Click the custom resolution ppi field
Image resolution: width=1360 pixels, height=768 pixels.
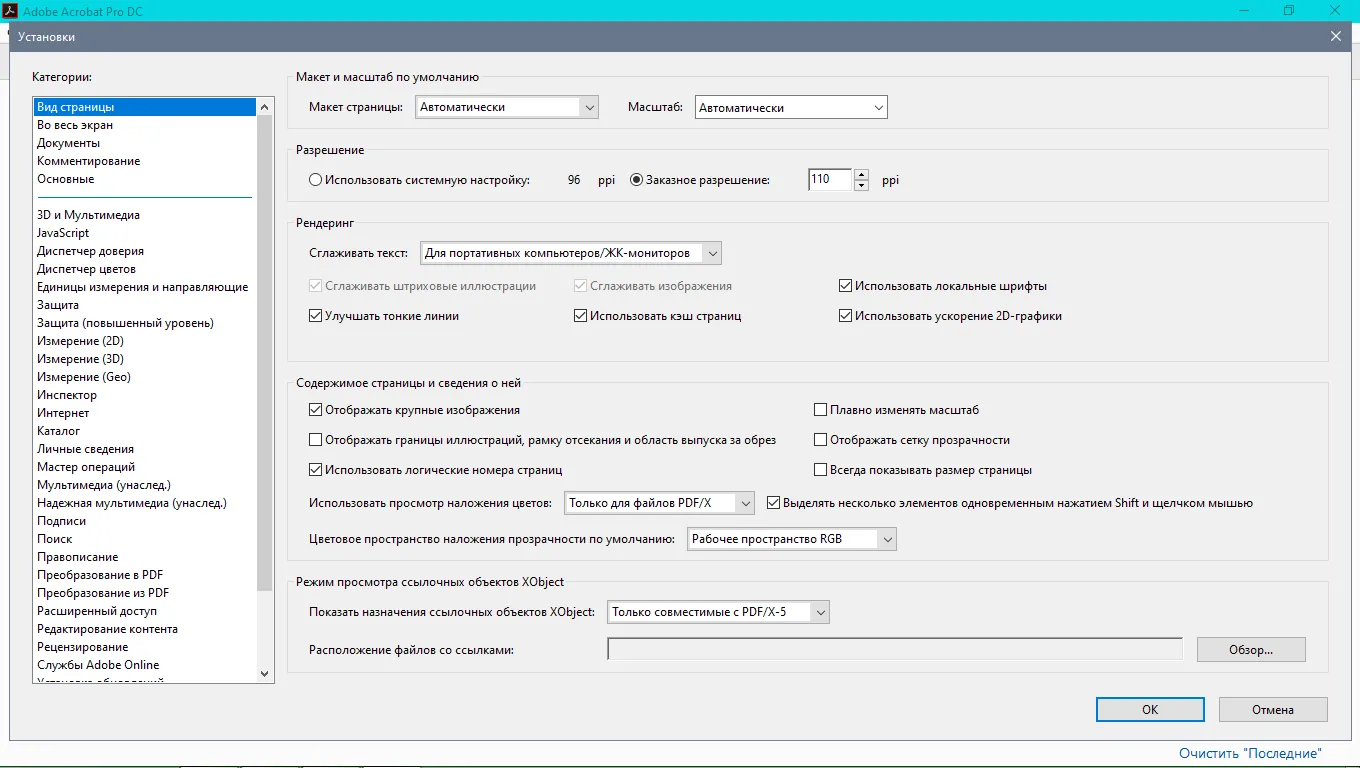tap(829, 180)
